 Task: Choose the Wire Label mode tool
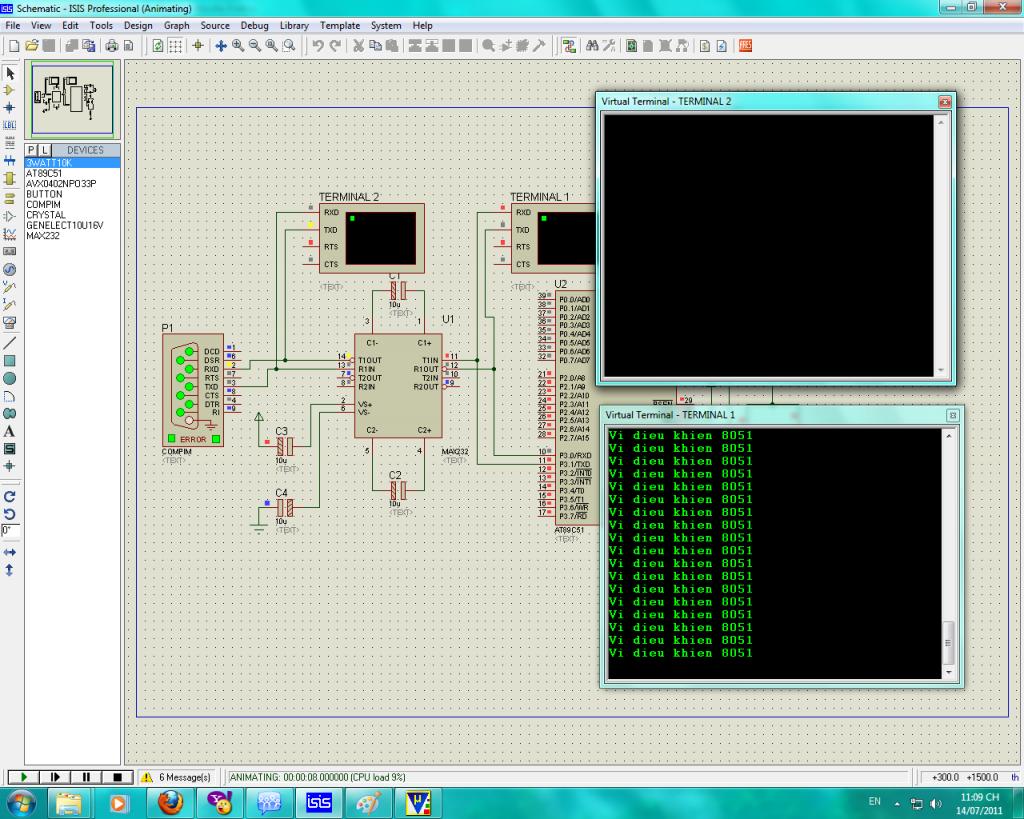(x=10, y=125)
